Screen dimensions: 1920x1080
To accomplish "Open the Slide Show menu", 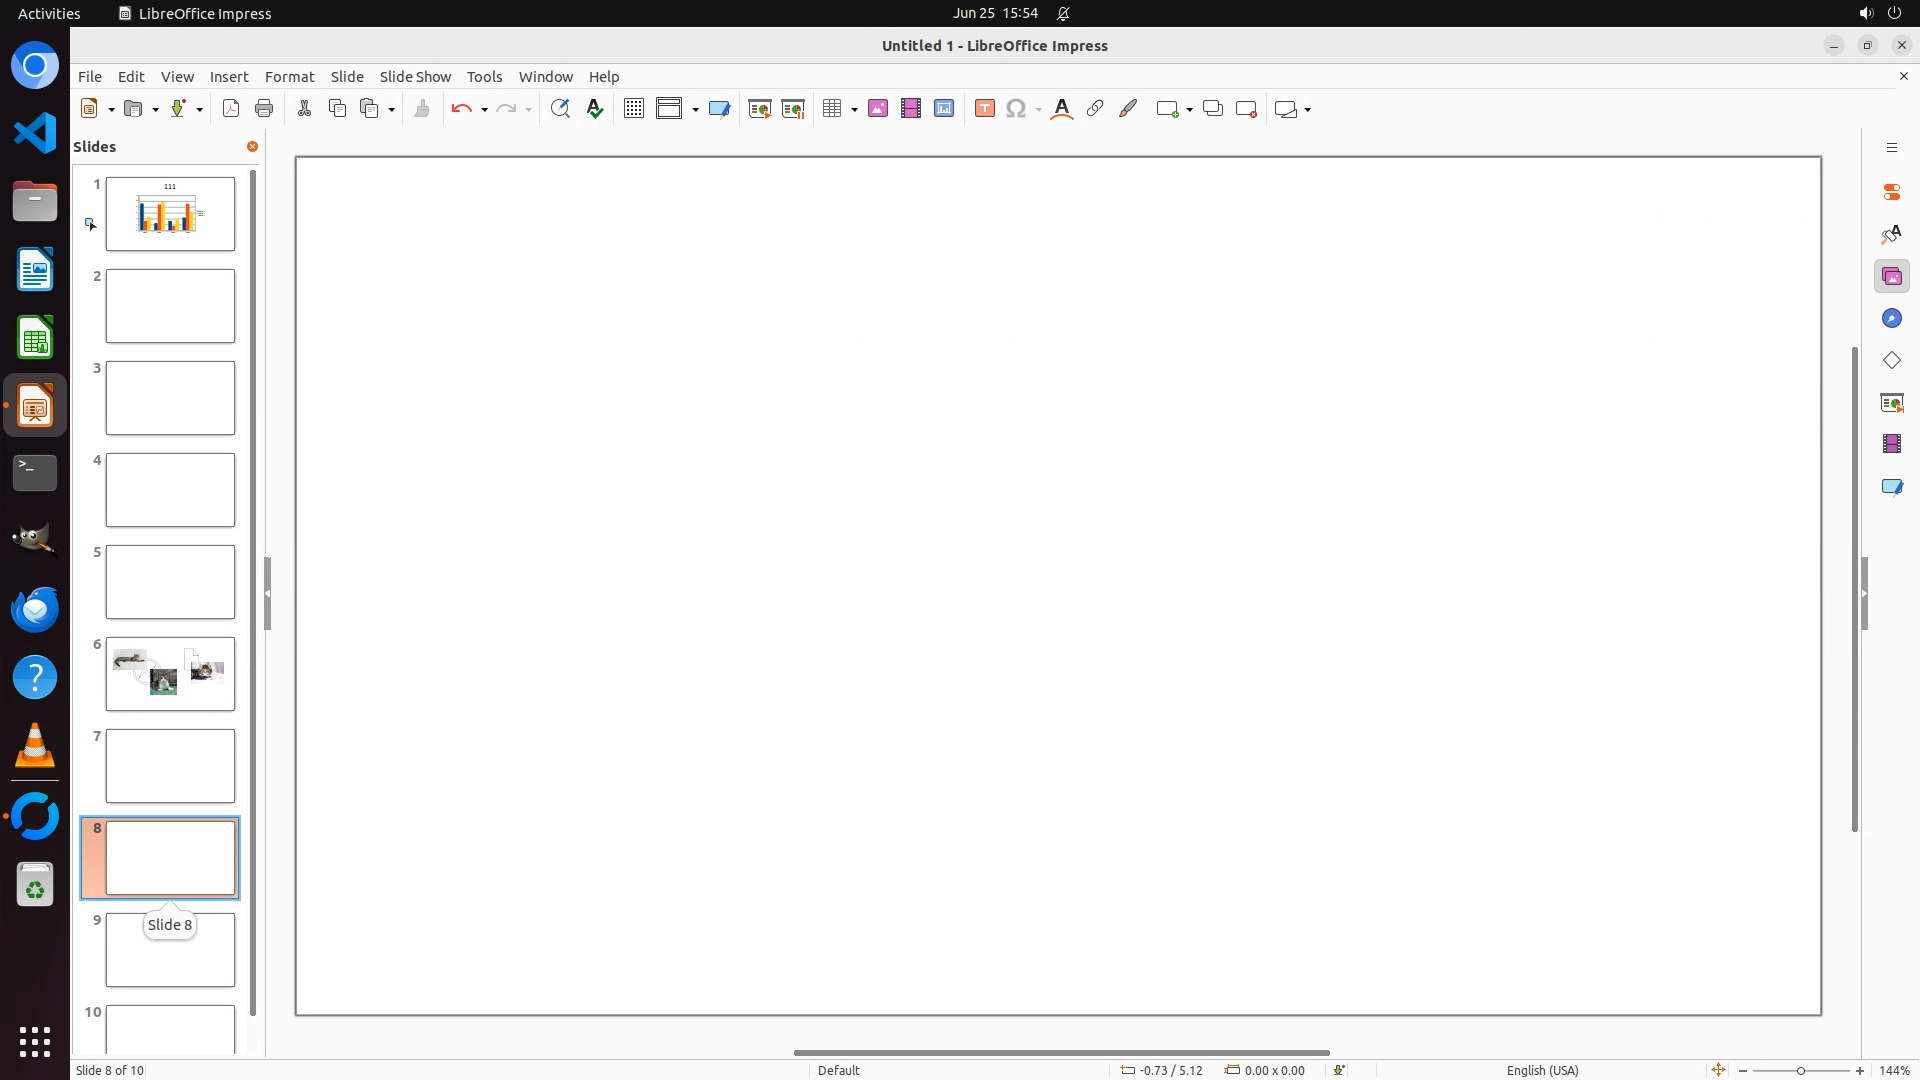I will click(x=415, y=77).
